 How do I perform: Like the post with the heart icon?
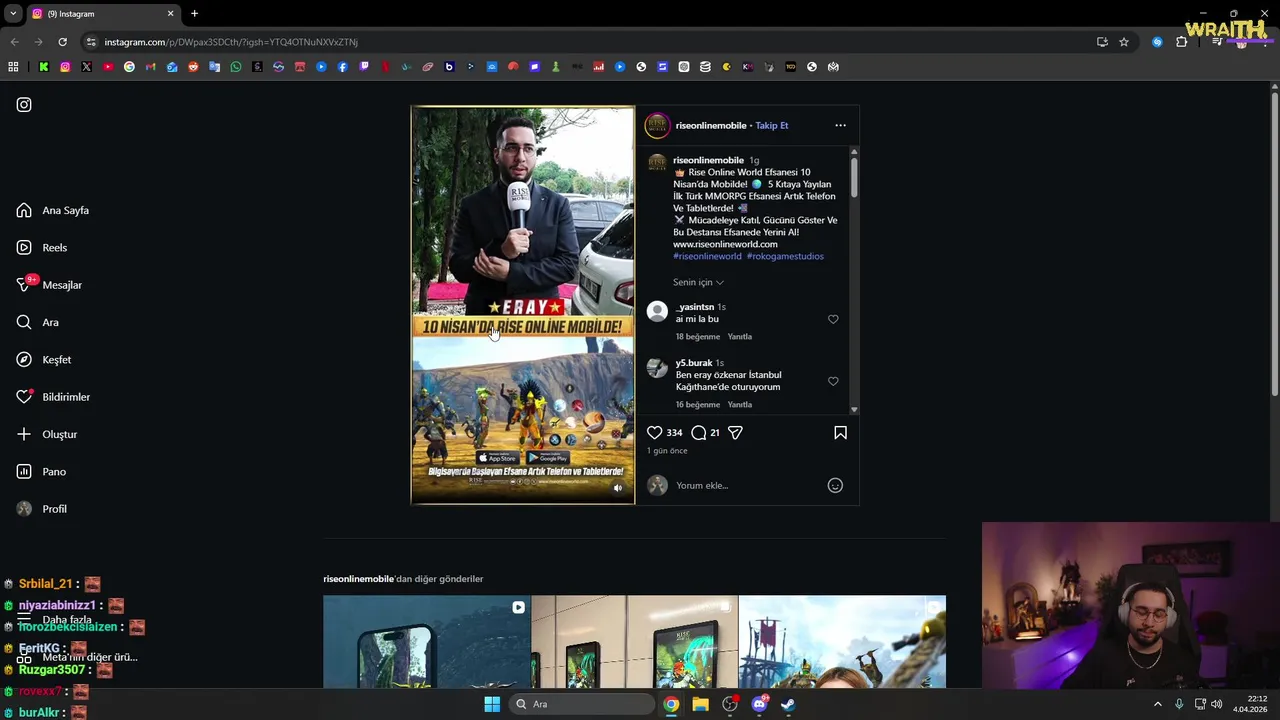(x=654, y=433)
